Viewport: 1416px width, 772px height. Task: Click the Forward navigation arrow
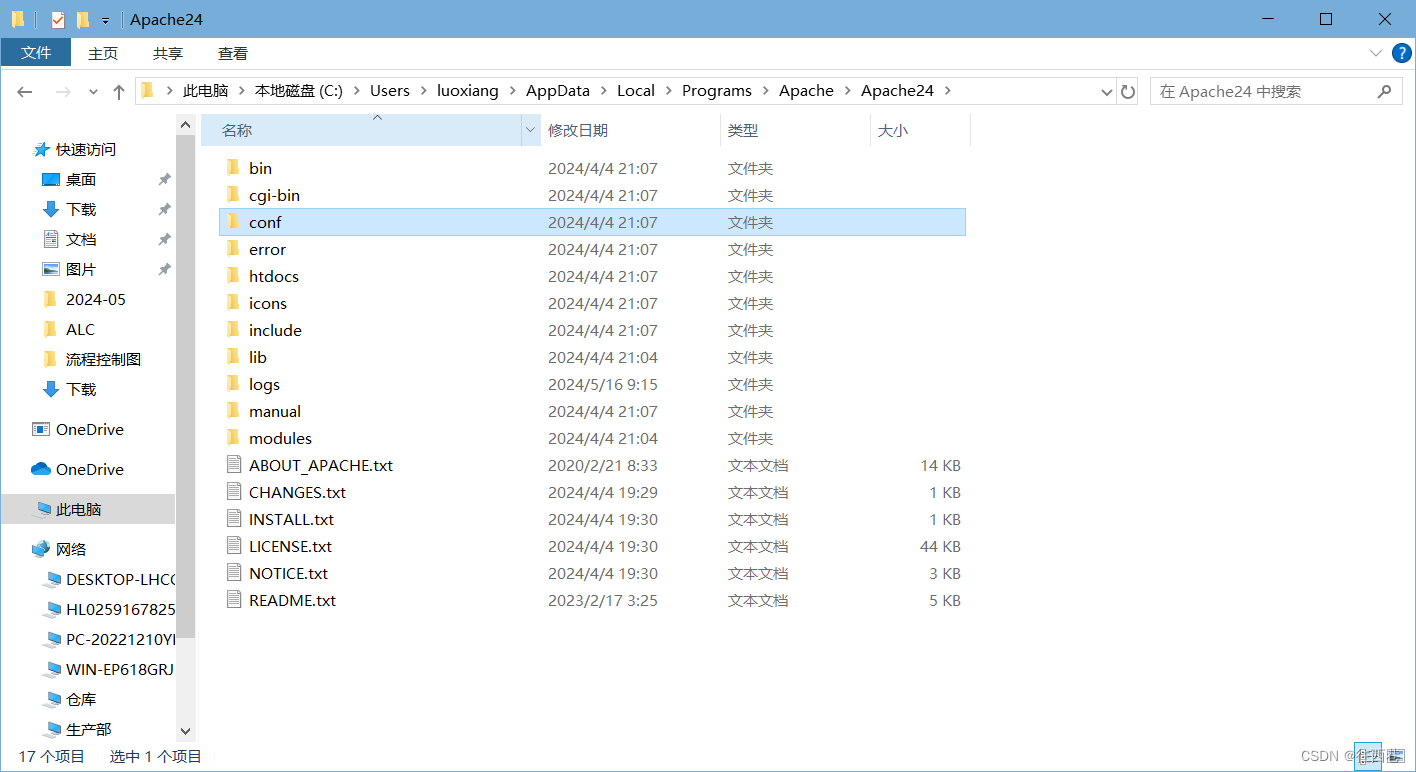pyautogui.click(x=63, y=91)
